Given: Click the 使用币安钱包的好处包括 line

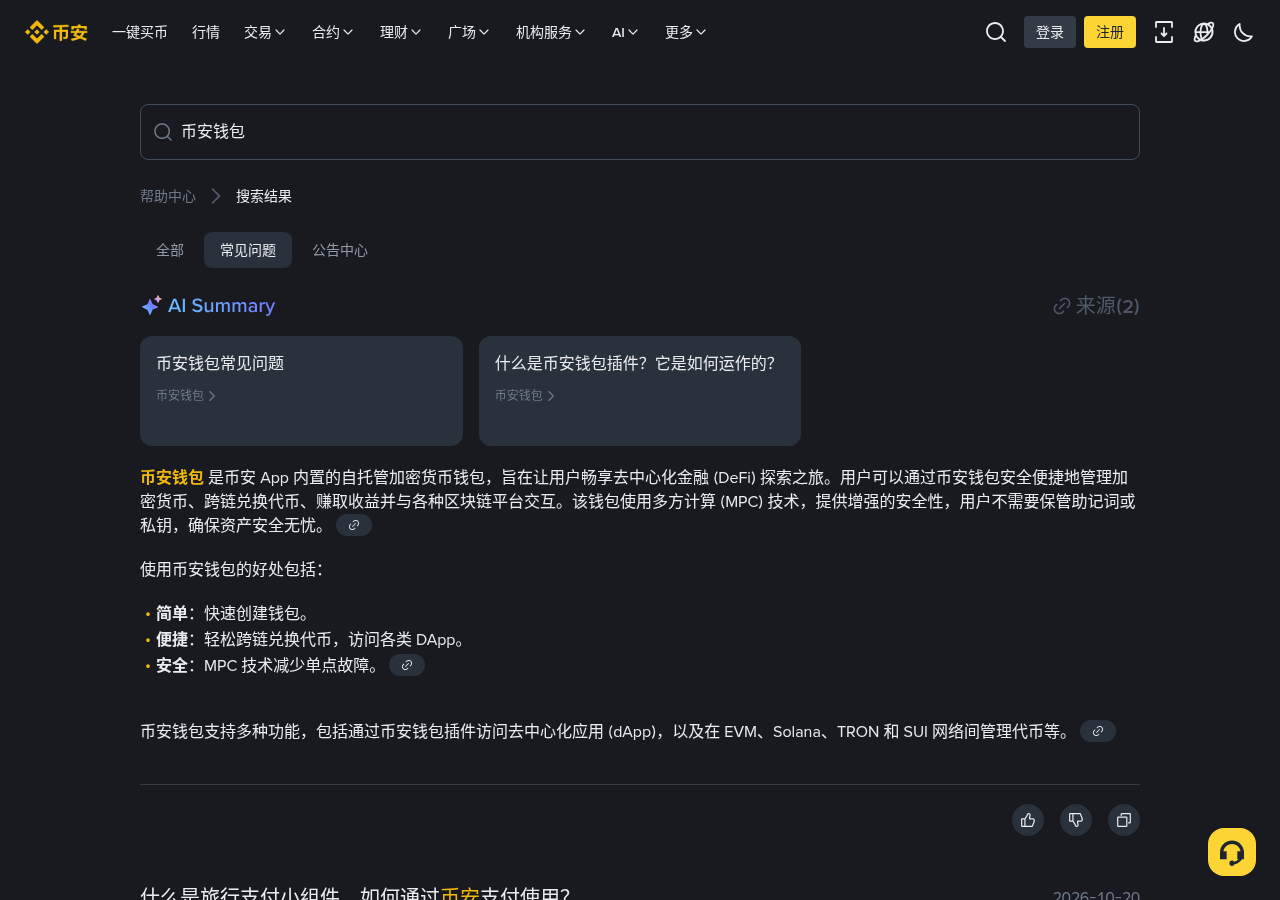Looking at the screenshot, I should (x=232, y=569).
